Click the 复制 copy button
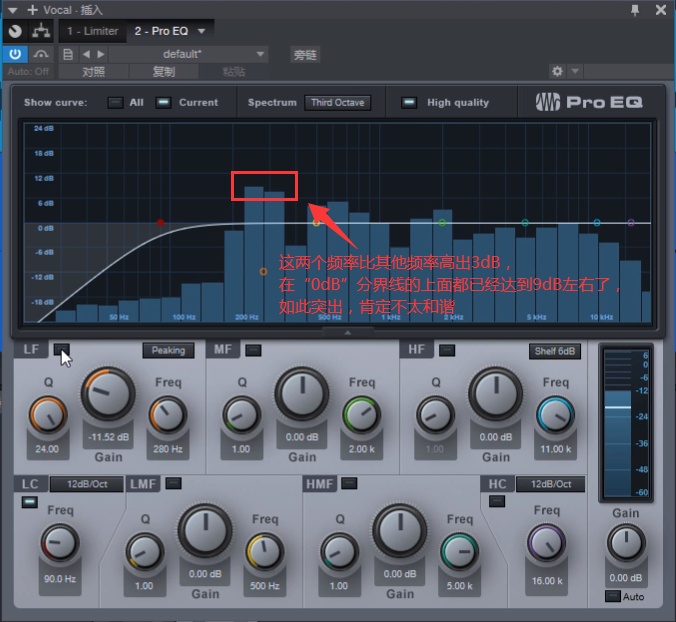 pos(164,72)
